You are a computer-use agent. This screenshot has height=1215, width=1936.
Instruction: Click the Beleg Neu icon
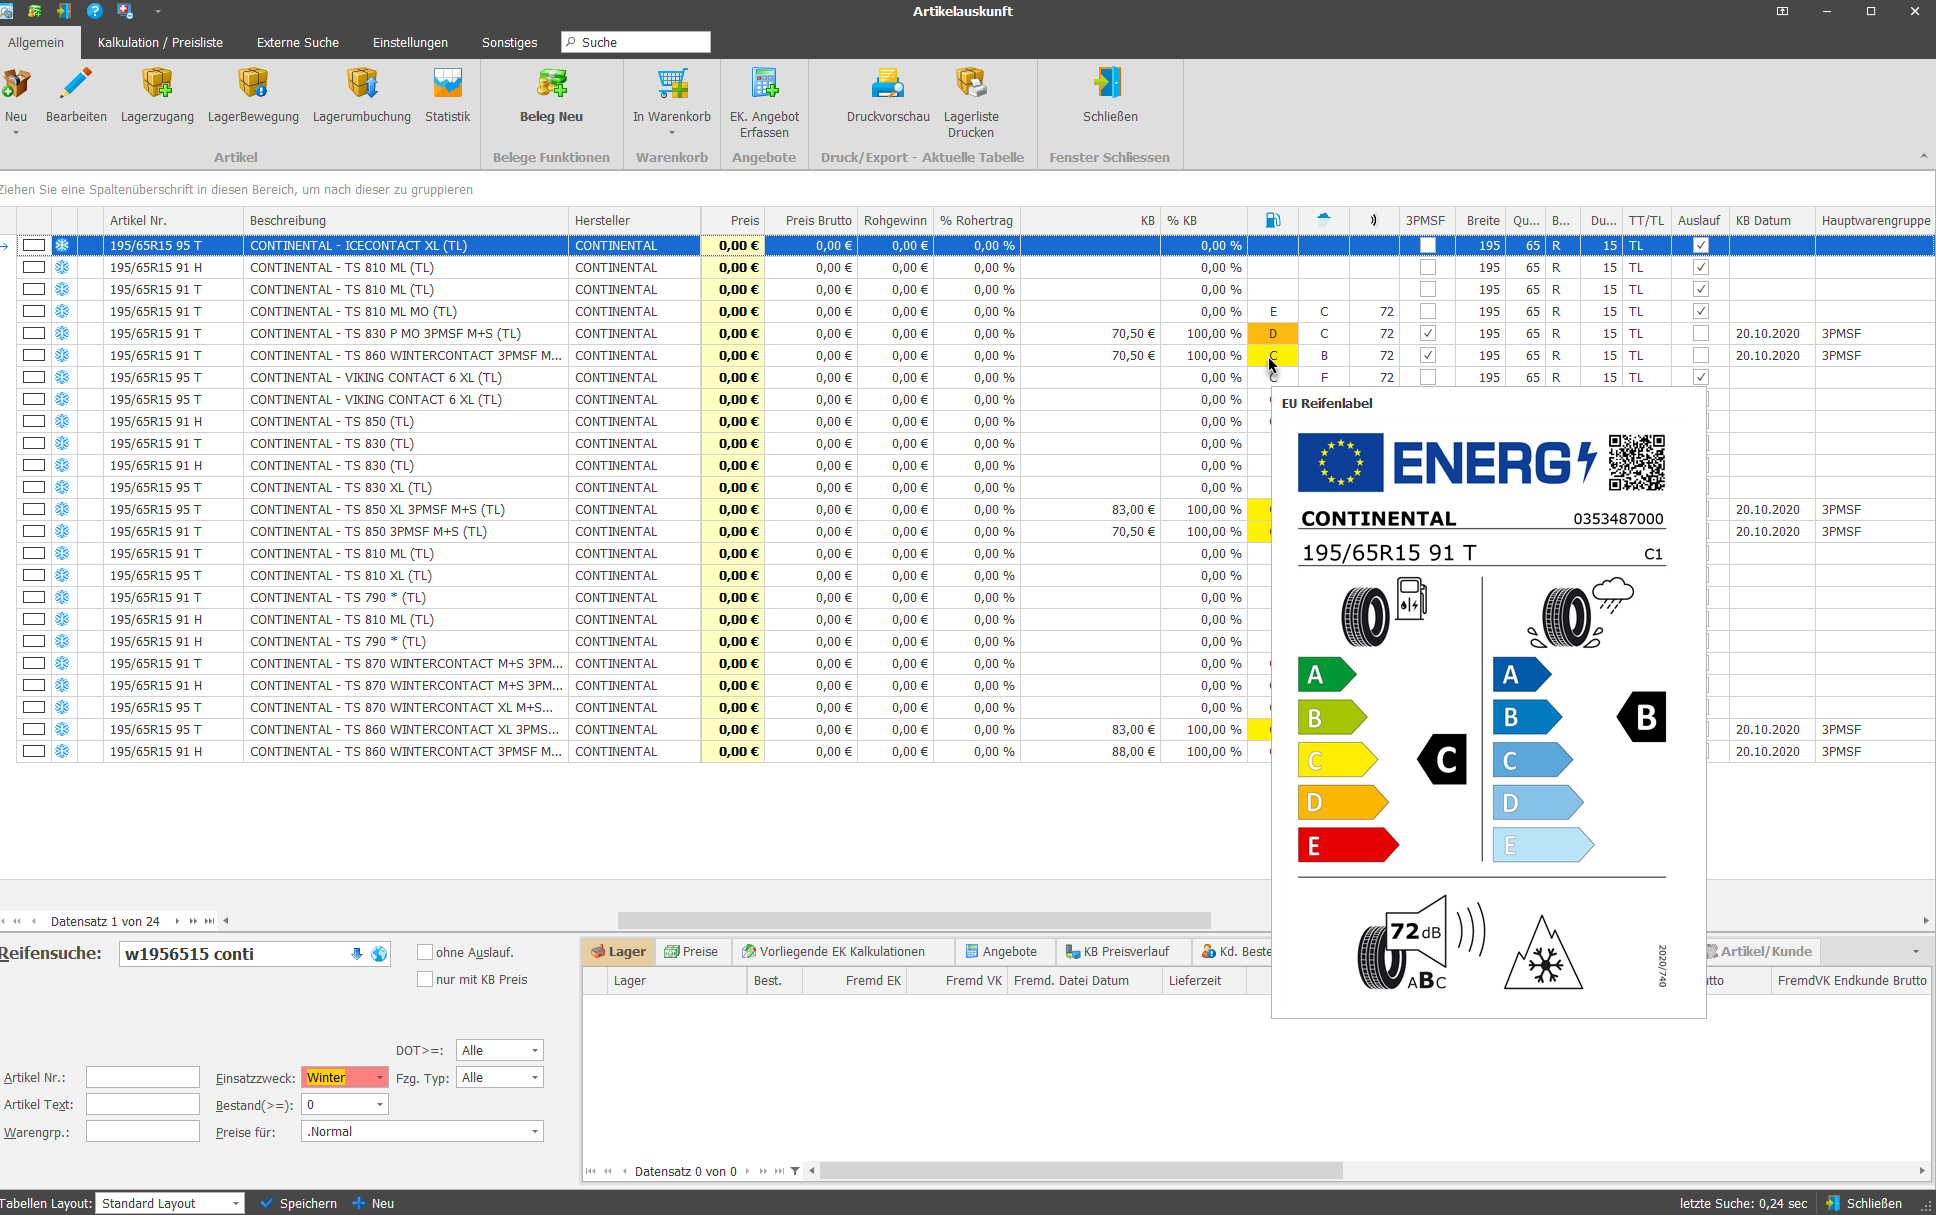[x=551, y=83]
